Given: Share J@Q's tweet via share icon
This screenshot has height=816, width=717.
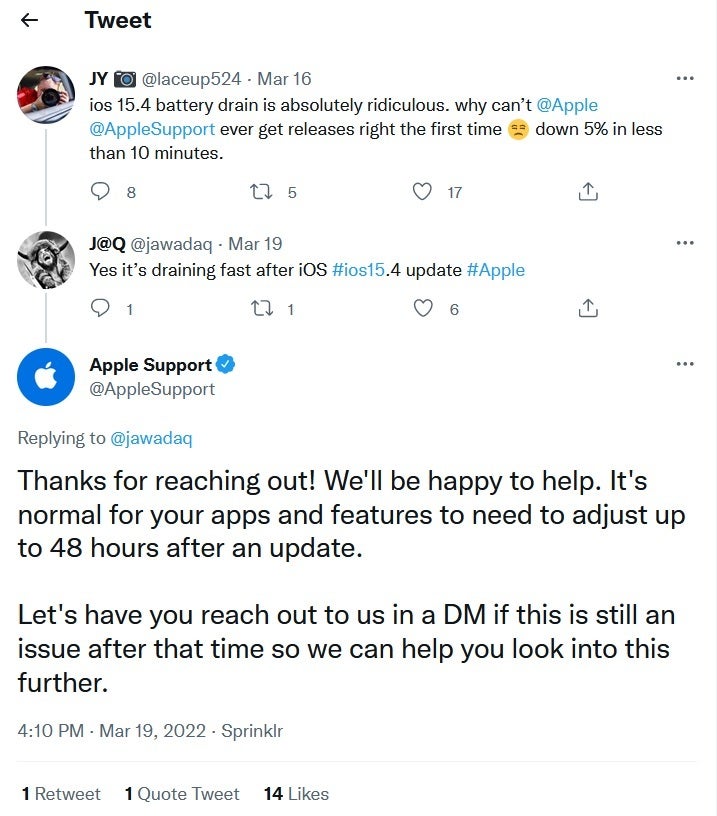Looking at the screenshot, I should pyautogui.click(x=588, y=309).
